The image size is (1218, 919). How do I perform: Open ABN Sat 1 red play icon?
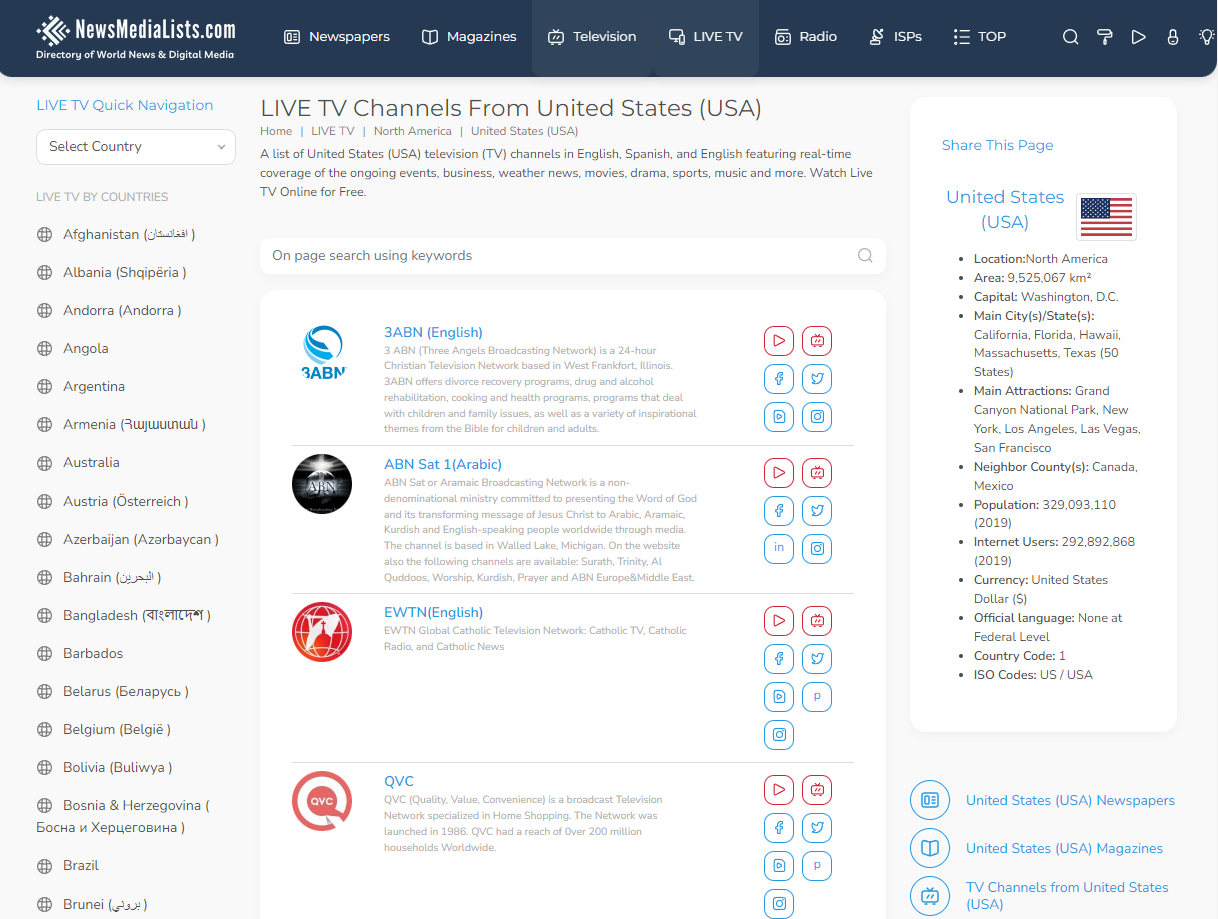(779, 473)
